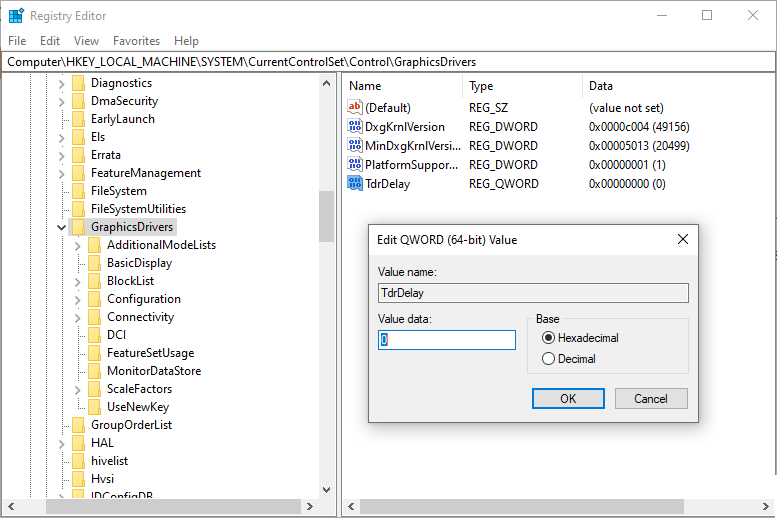Select the PlatformSupport DWORD icon
This screenshot has width=777, height=518.
pyautogui.click(x=354, y=165)
